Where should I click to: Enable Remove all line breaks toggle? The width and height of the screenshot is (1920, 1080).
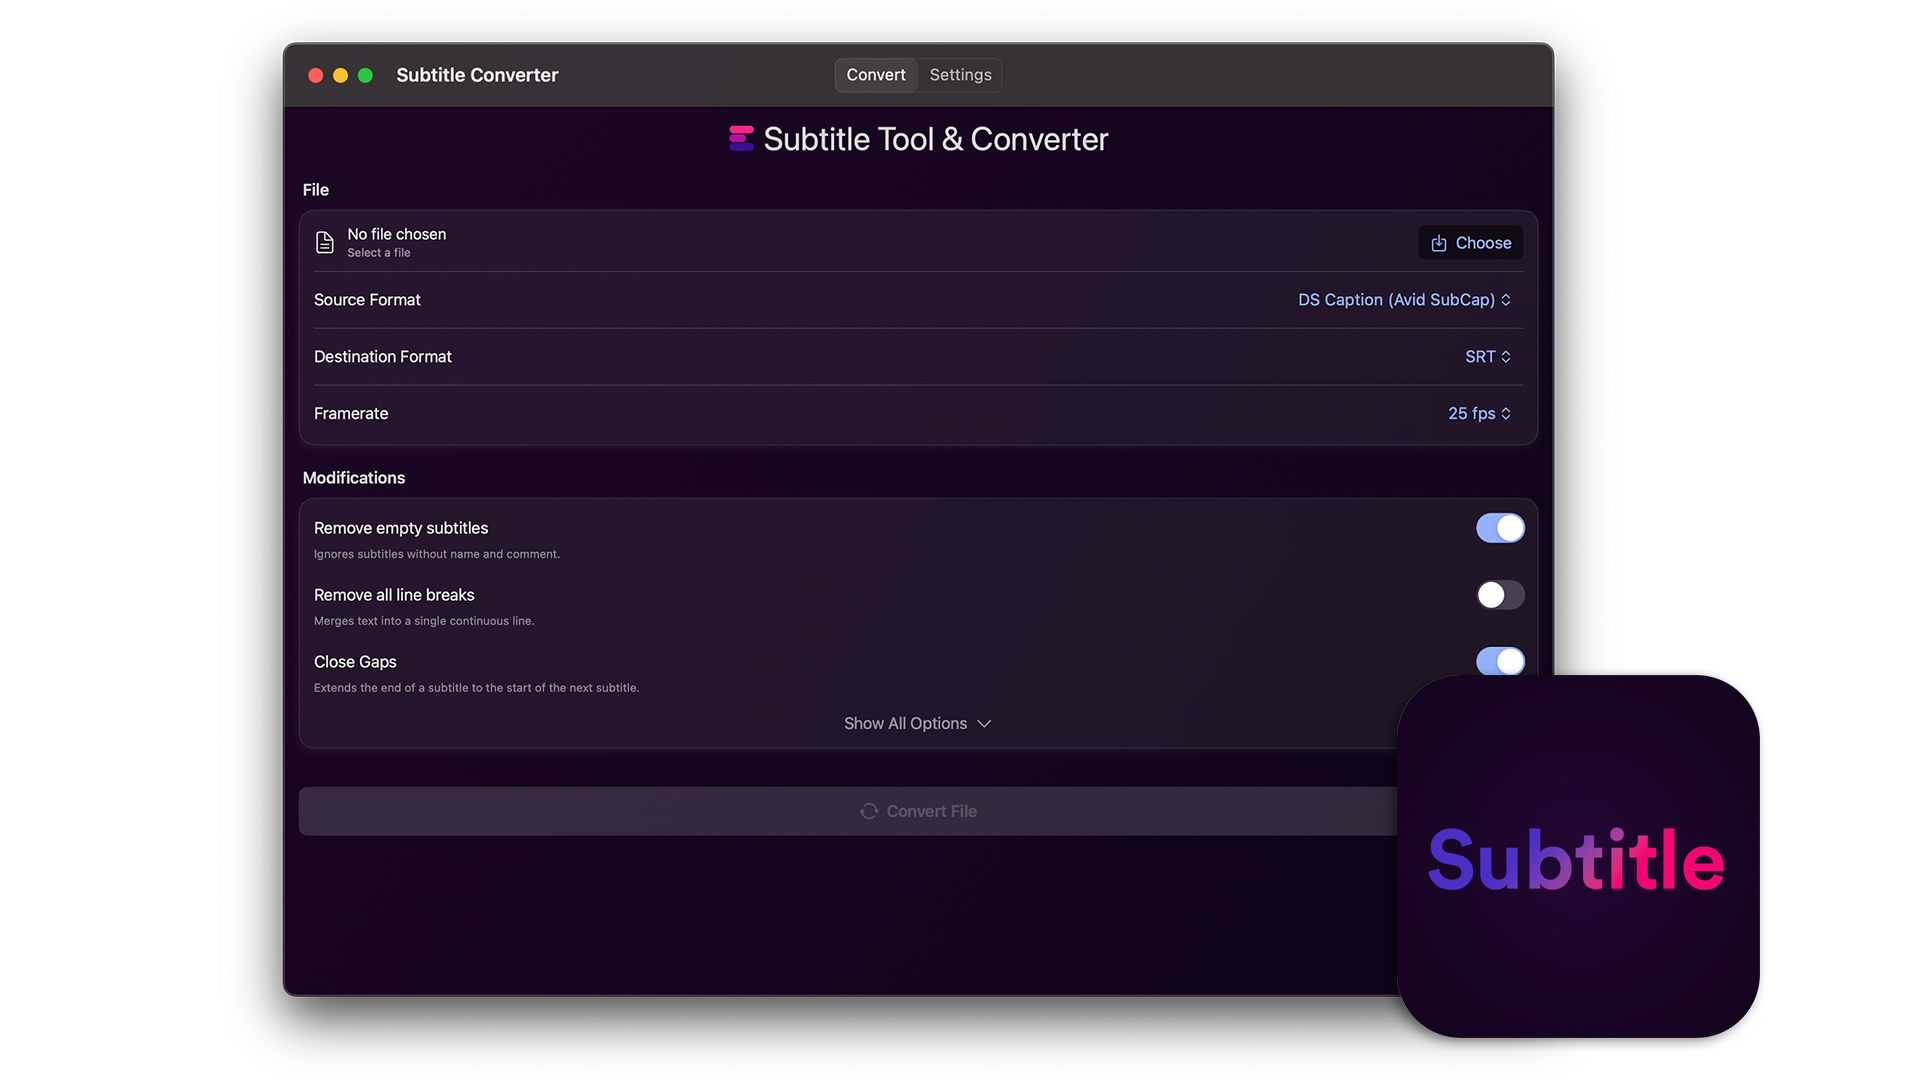(x=1500, y=595)
